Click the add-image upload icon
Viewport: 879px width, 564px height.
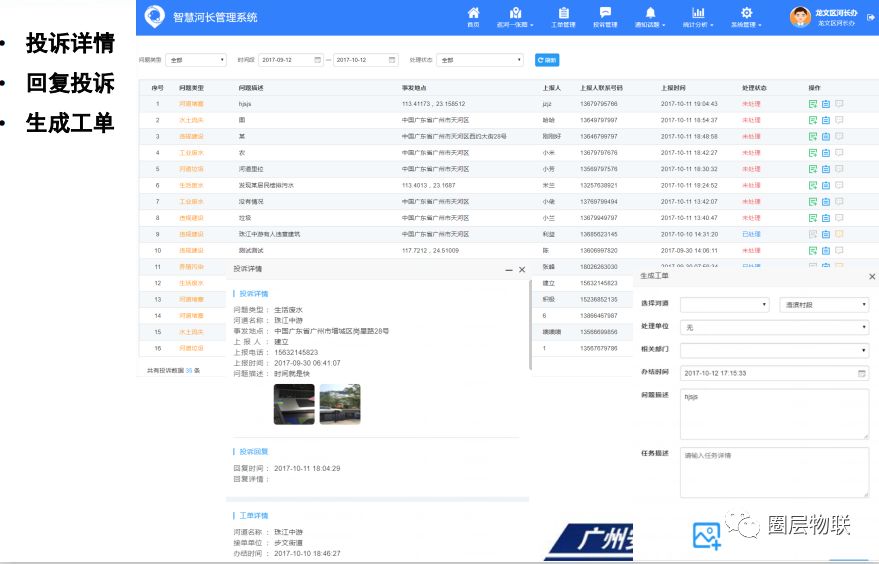tap(706, 535)
